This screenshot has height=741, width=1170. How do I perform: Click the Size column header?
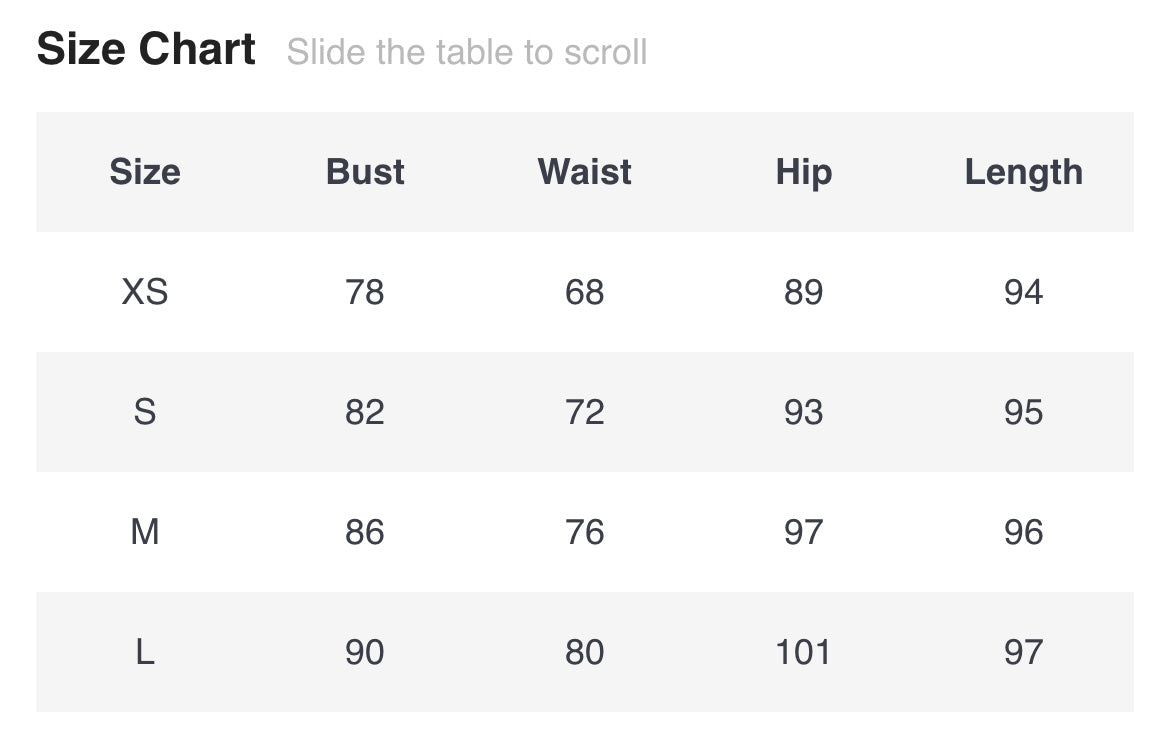tap(145, 172)
